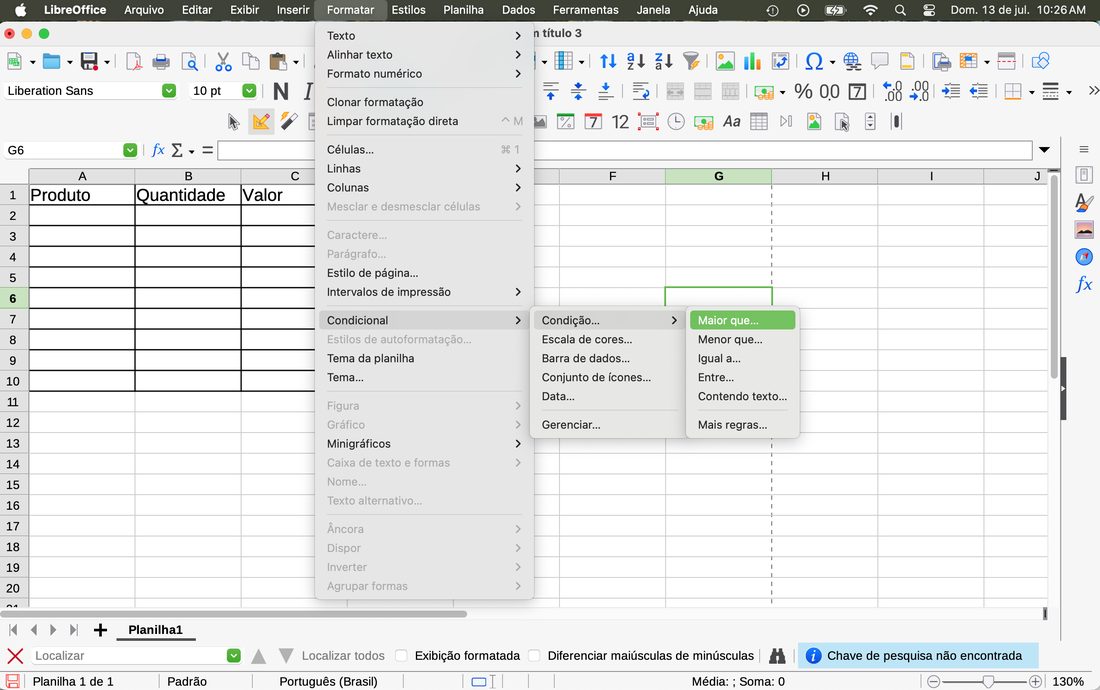
Task: Click the Insert Chart bar icon
Action: (752, 62)
